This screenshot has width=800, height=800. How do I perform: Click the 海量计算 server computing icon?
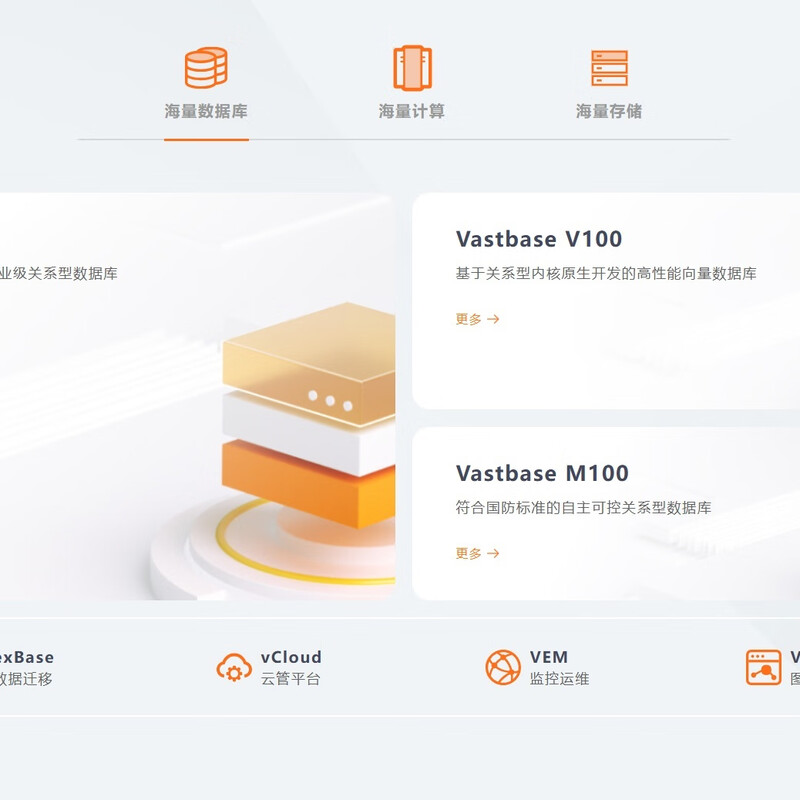pyautogui.click(x=412, y=67)
